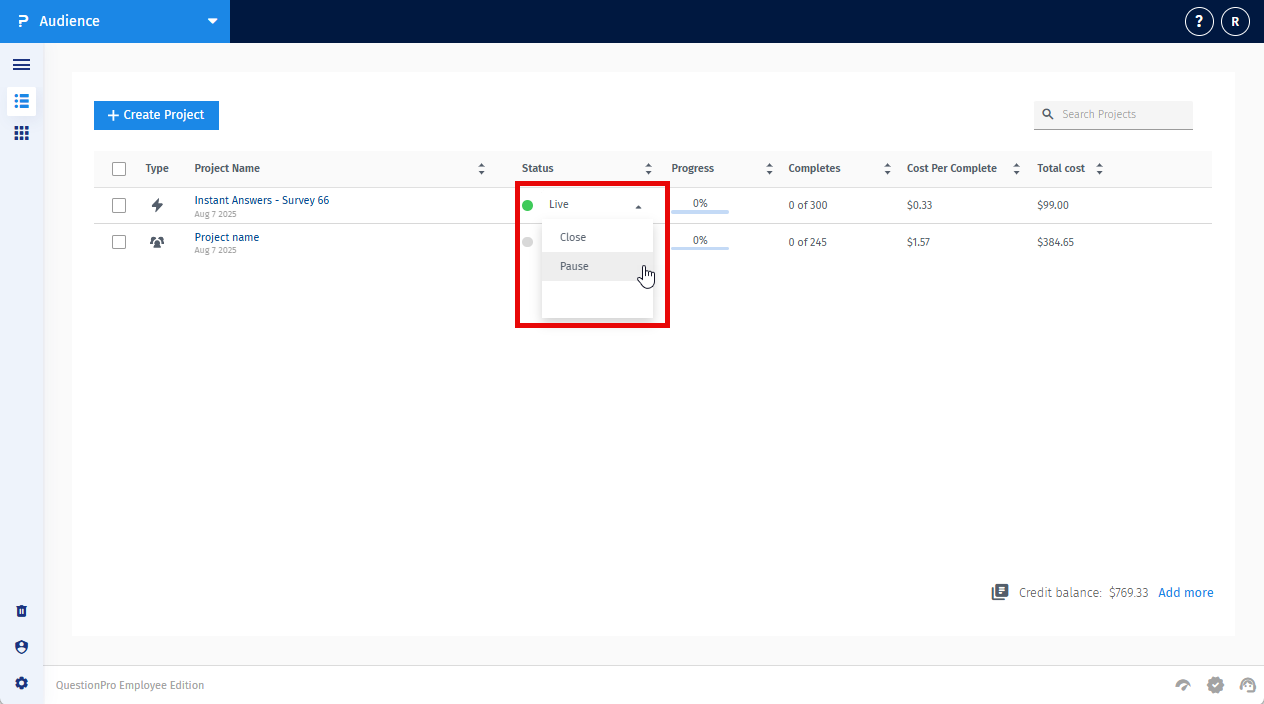Click the Add more credits link
Screen dimensions: 1264x704
pyautogui.click(x=1185, y=593)
